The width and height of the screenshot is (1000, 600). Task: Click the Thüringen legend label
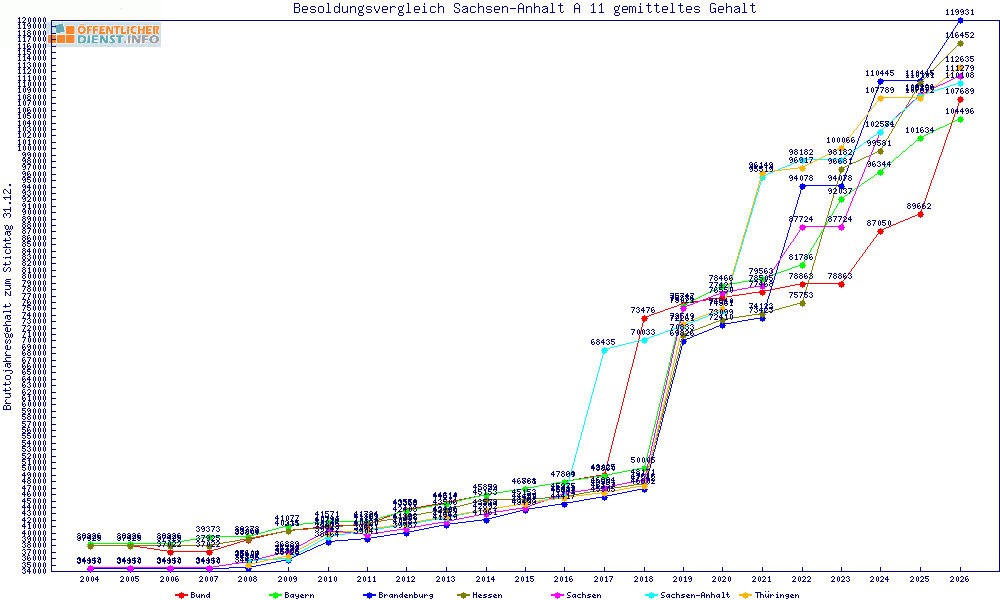point(776,595)
